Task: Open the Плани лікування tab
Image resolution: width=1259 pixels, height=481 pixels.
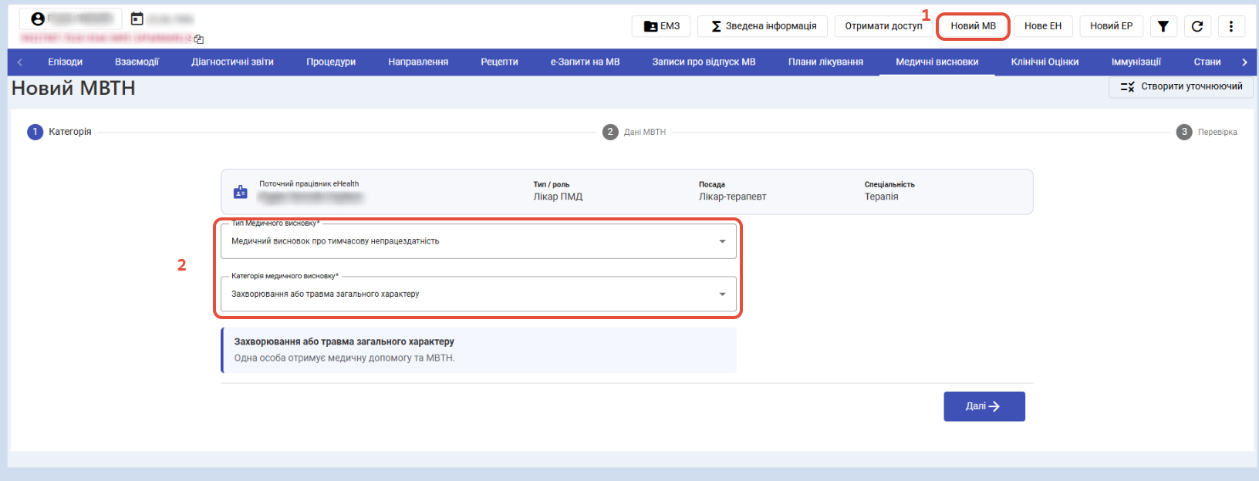Action: (x=825, y=62)
